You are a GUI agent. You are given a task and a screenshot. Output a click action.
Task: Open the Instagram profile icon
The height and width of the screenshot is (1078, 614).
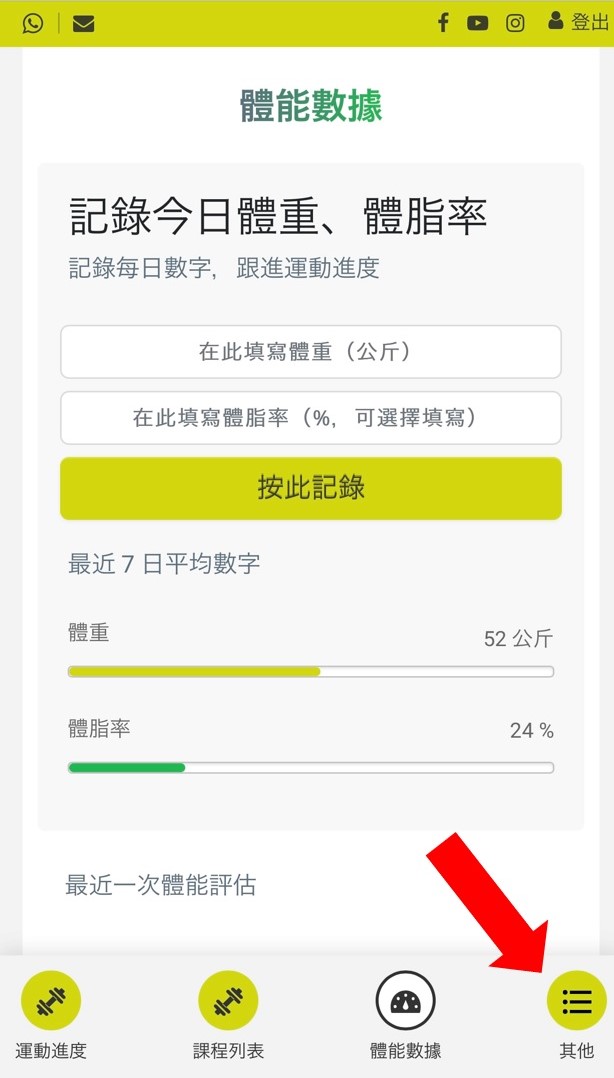coord(515,23)
